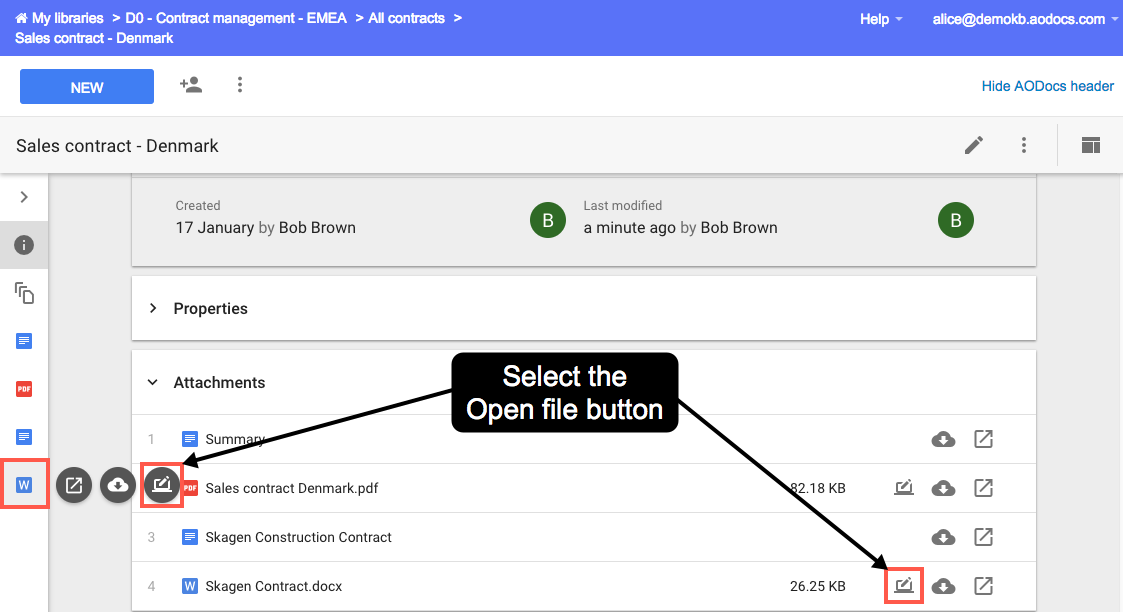Select the second Google Doc sidebar icon

[24, 437]
